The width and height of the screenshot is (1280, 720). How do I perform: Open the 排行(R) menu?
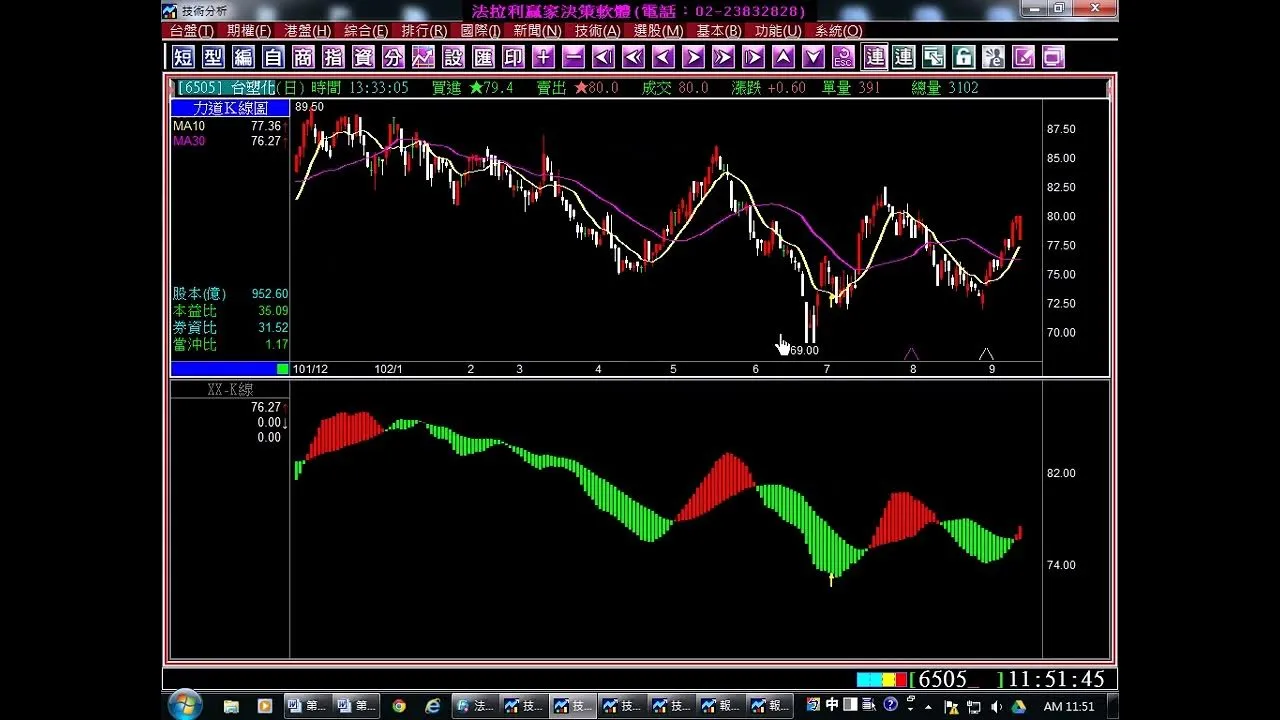coord(424,31)
